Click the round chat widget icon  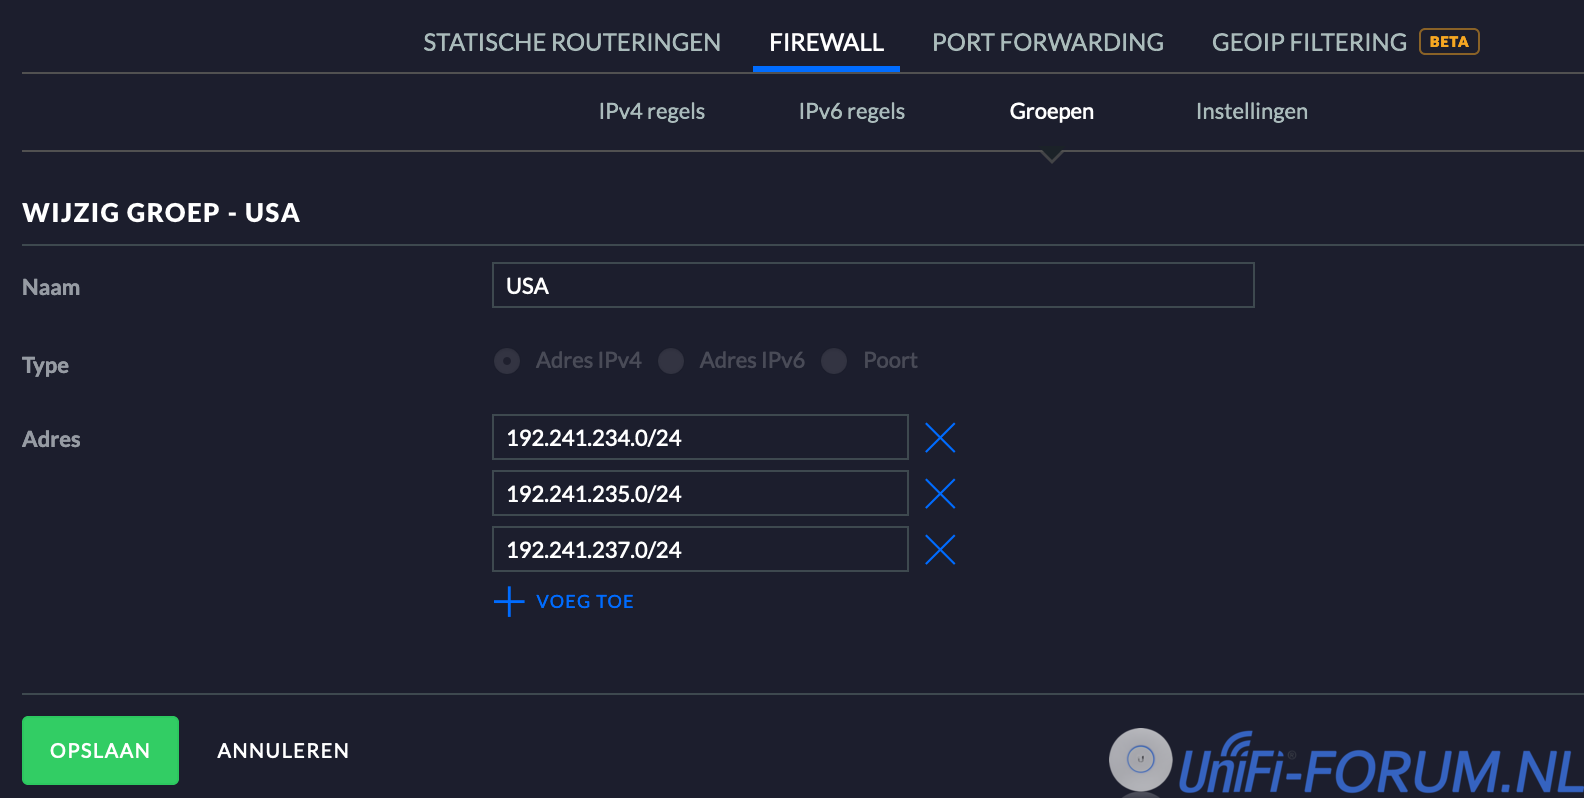pyautogui.click(x=1140, y=760)
